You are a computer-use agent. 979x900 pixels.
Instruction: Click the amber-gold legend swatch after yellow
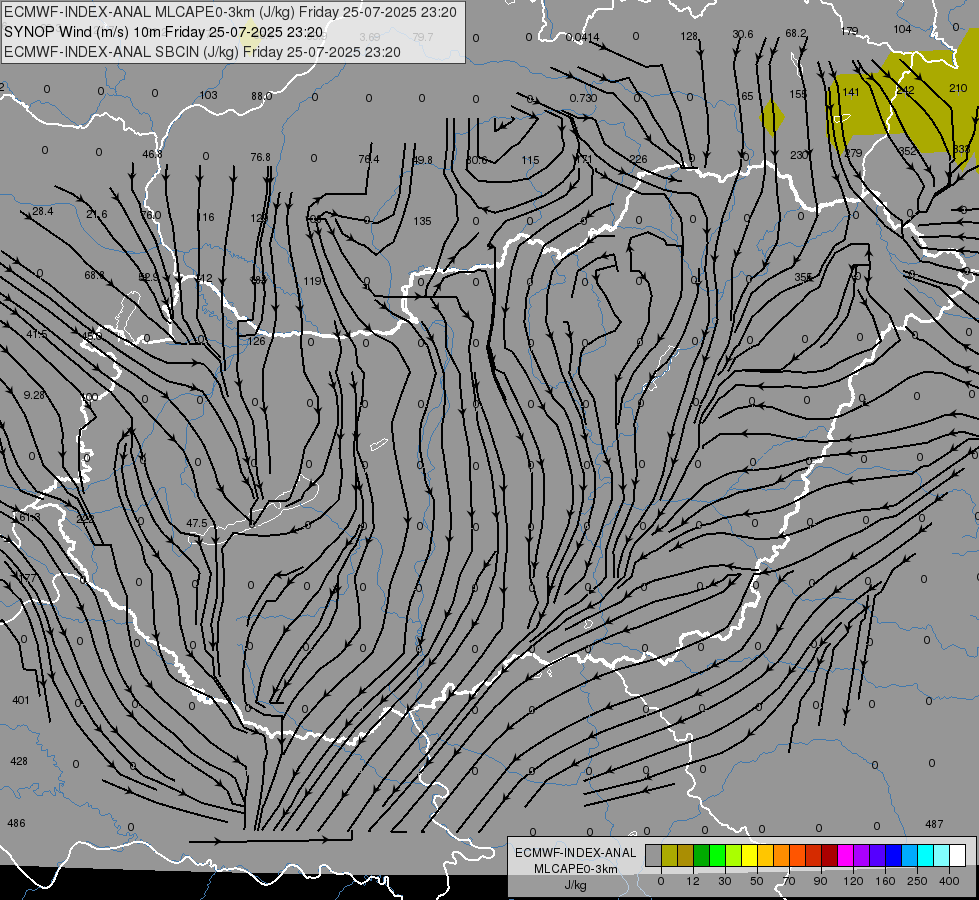click(765, 855)
